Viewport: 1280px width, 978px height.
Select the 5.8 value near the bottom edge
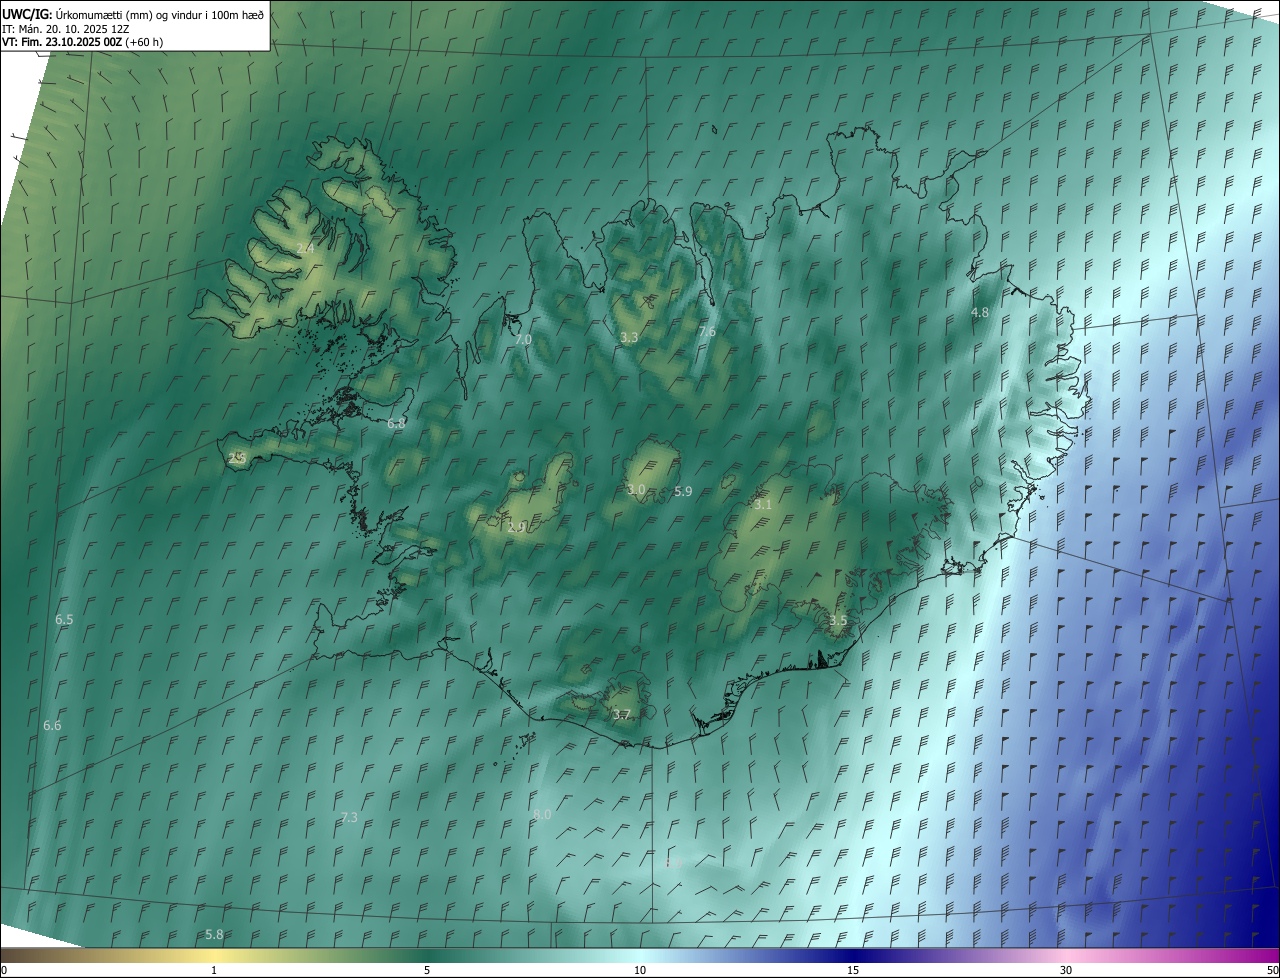tap(214, 935)
